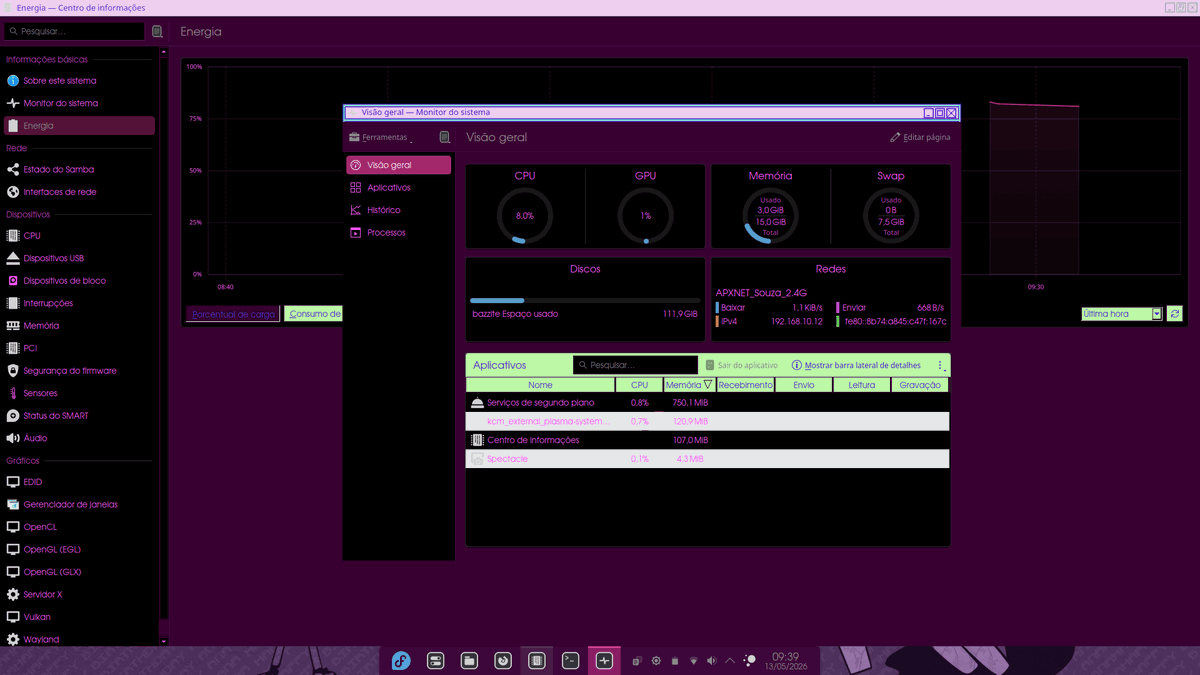Click the volume icon in the system tray
The height and width of the screenshot is (675, 1200).
tap(712, 661)
